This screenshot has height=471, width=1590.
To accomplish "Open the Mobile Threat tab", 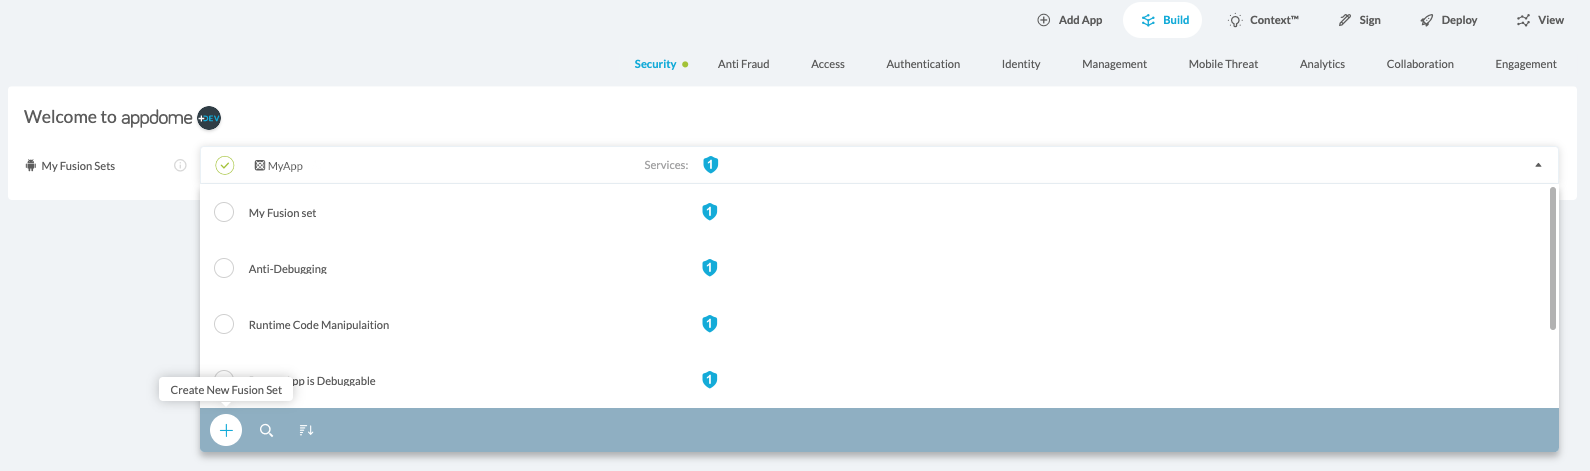I will click(x=1223, y=64).
